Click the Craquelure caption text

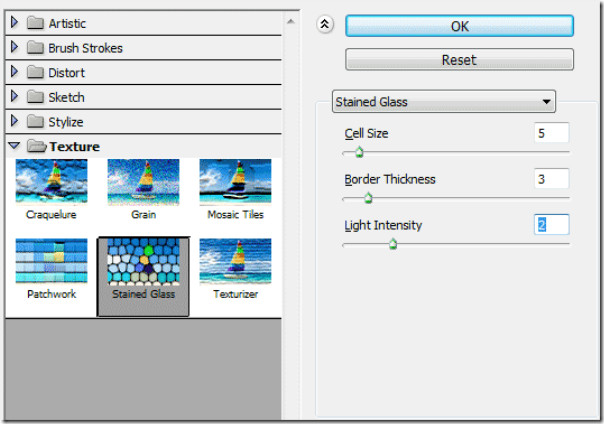[51, 215]
